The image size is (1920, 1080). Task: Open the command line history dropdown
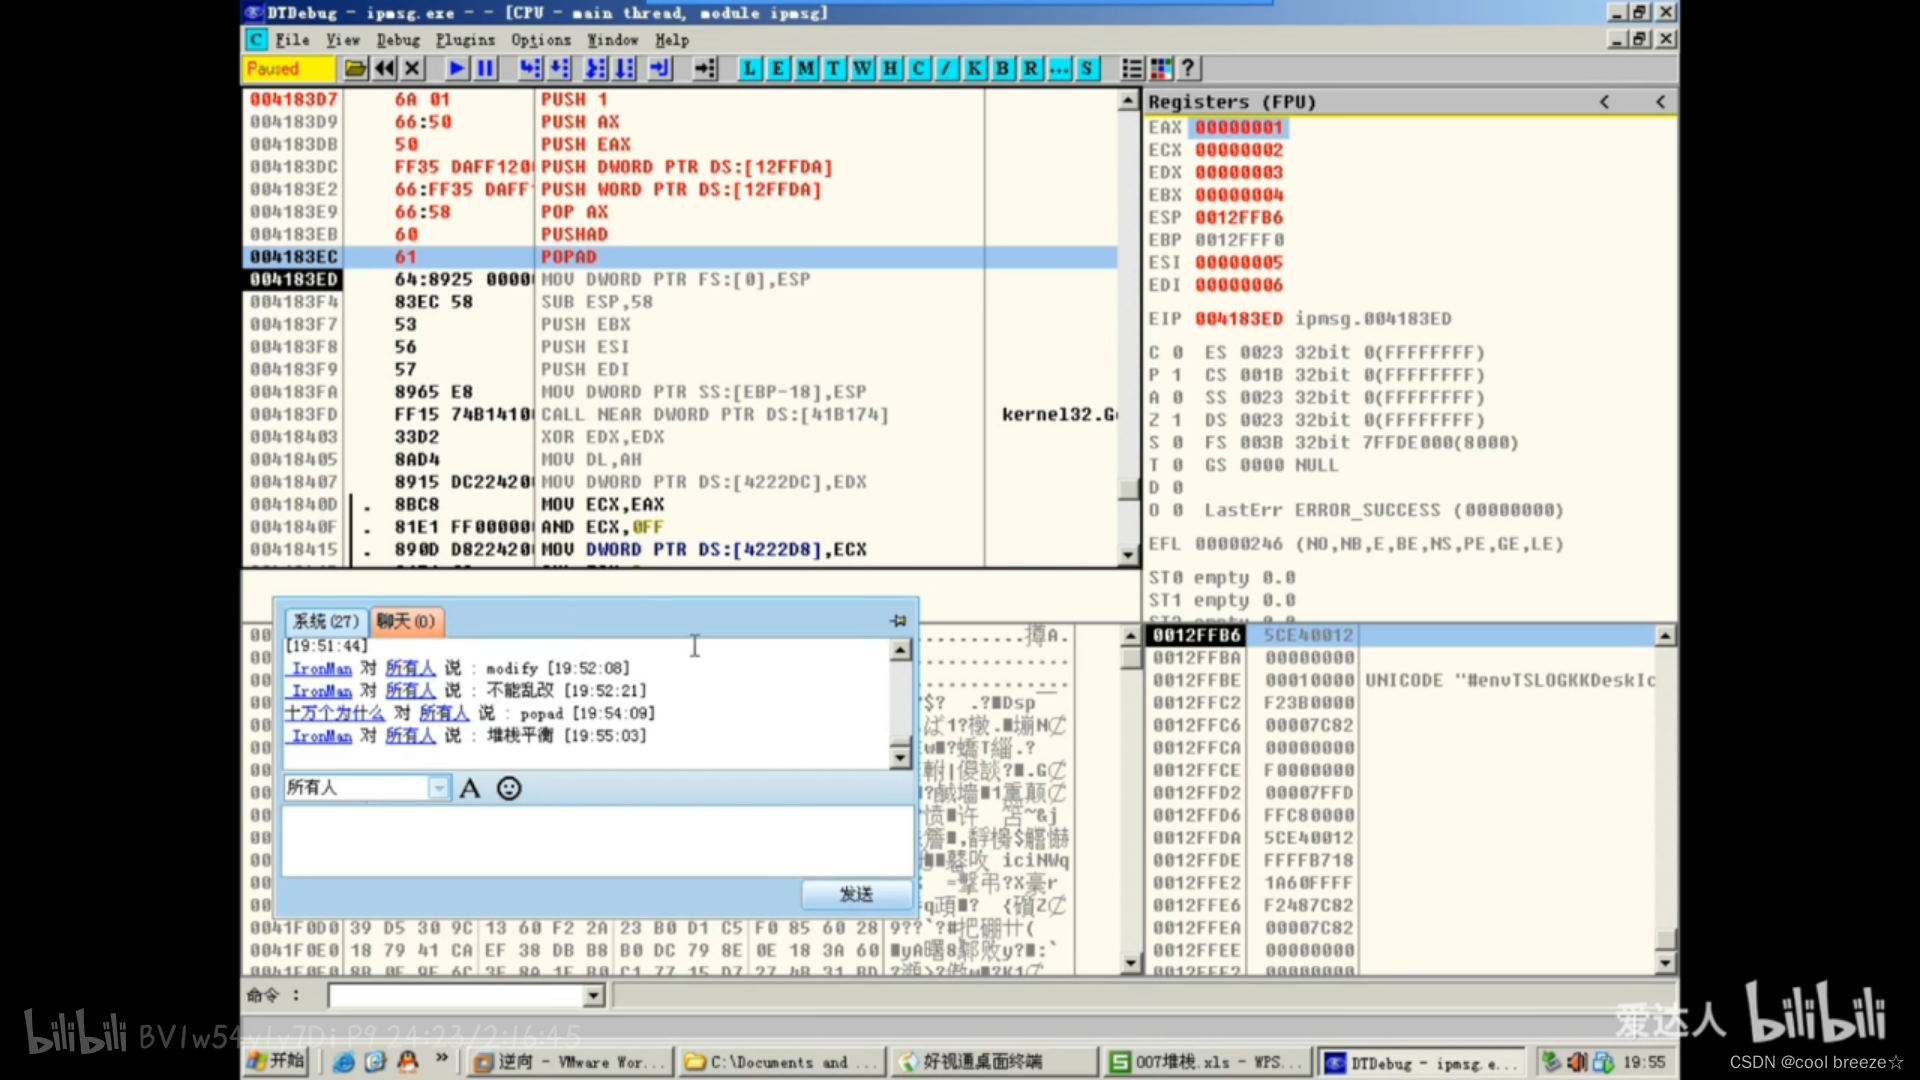[593, 996]
